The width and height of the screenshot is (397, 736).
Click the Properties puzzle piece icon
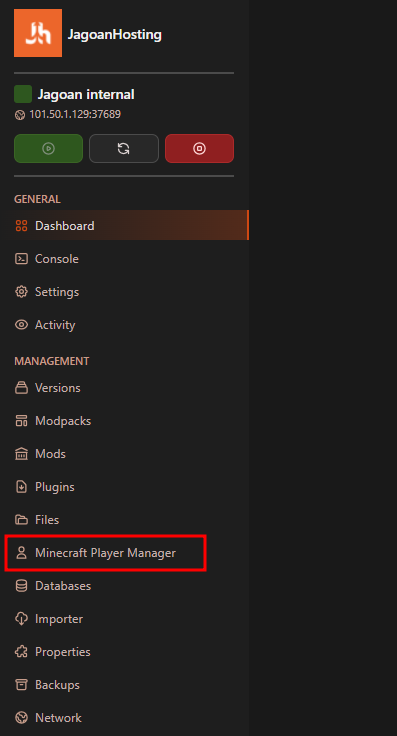tap(22, 652)
